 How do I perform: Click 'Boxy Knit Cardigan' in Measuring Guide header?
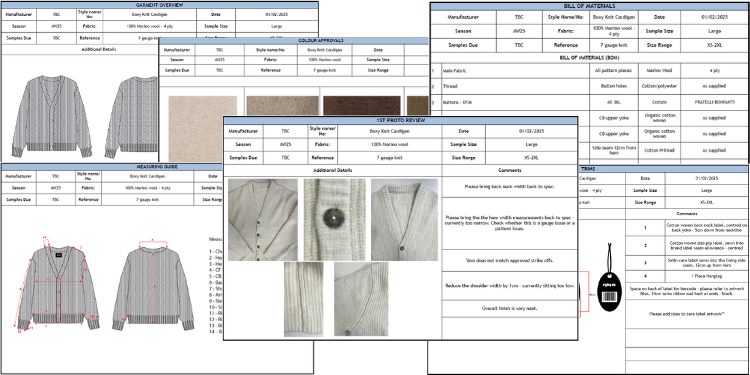[x=146, y=176]
